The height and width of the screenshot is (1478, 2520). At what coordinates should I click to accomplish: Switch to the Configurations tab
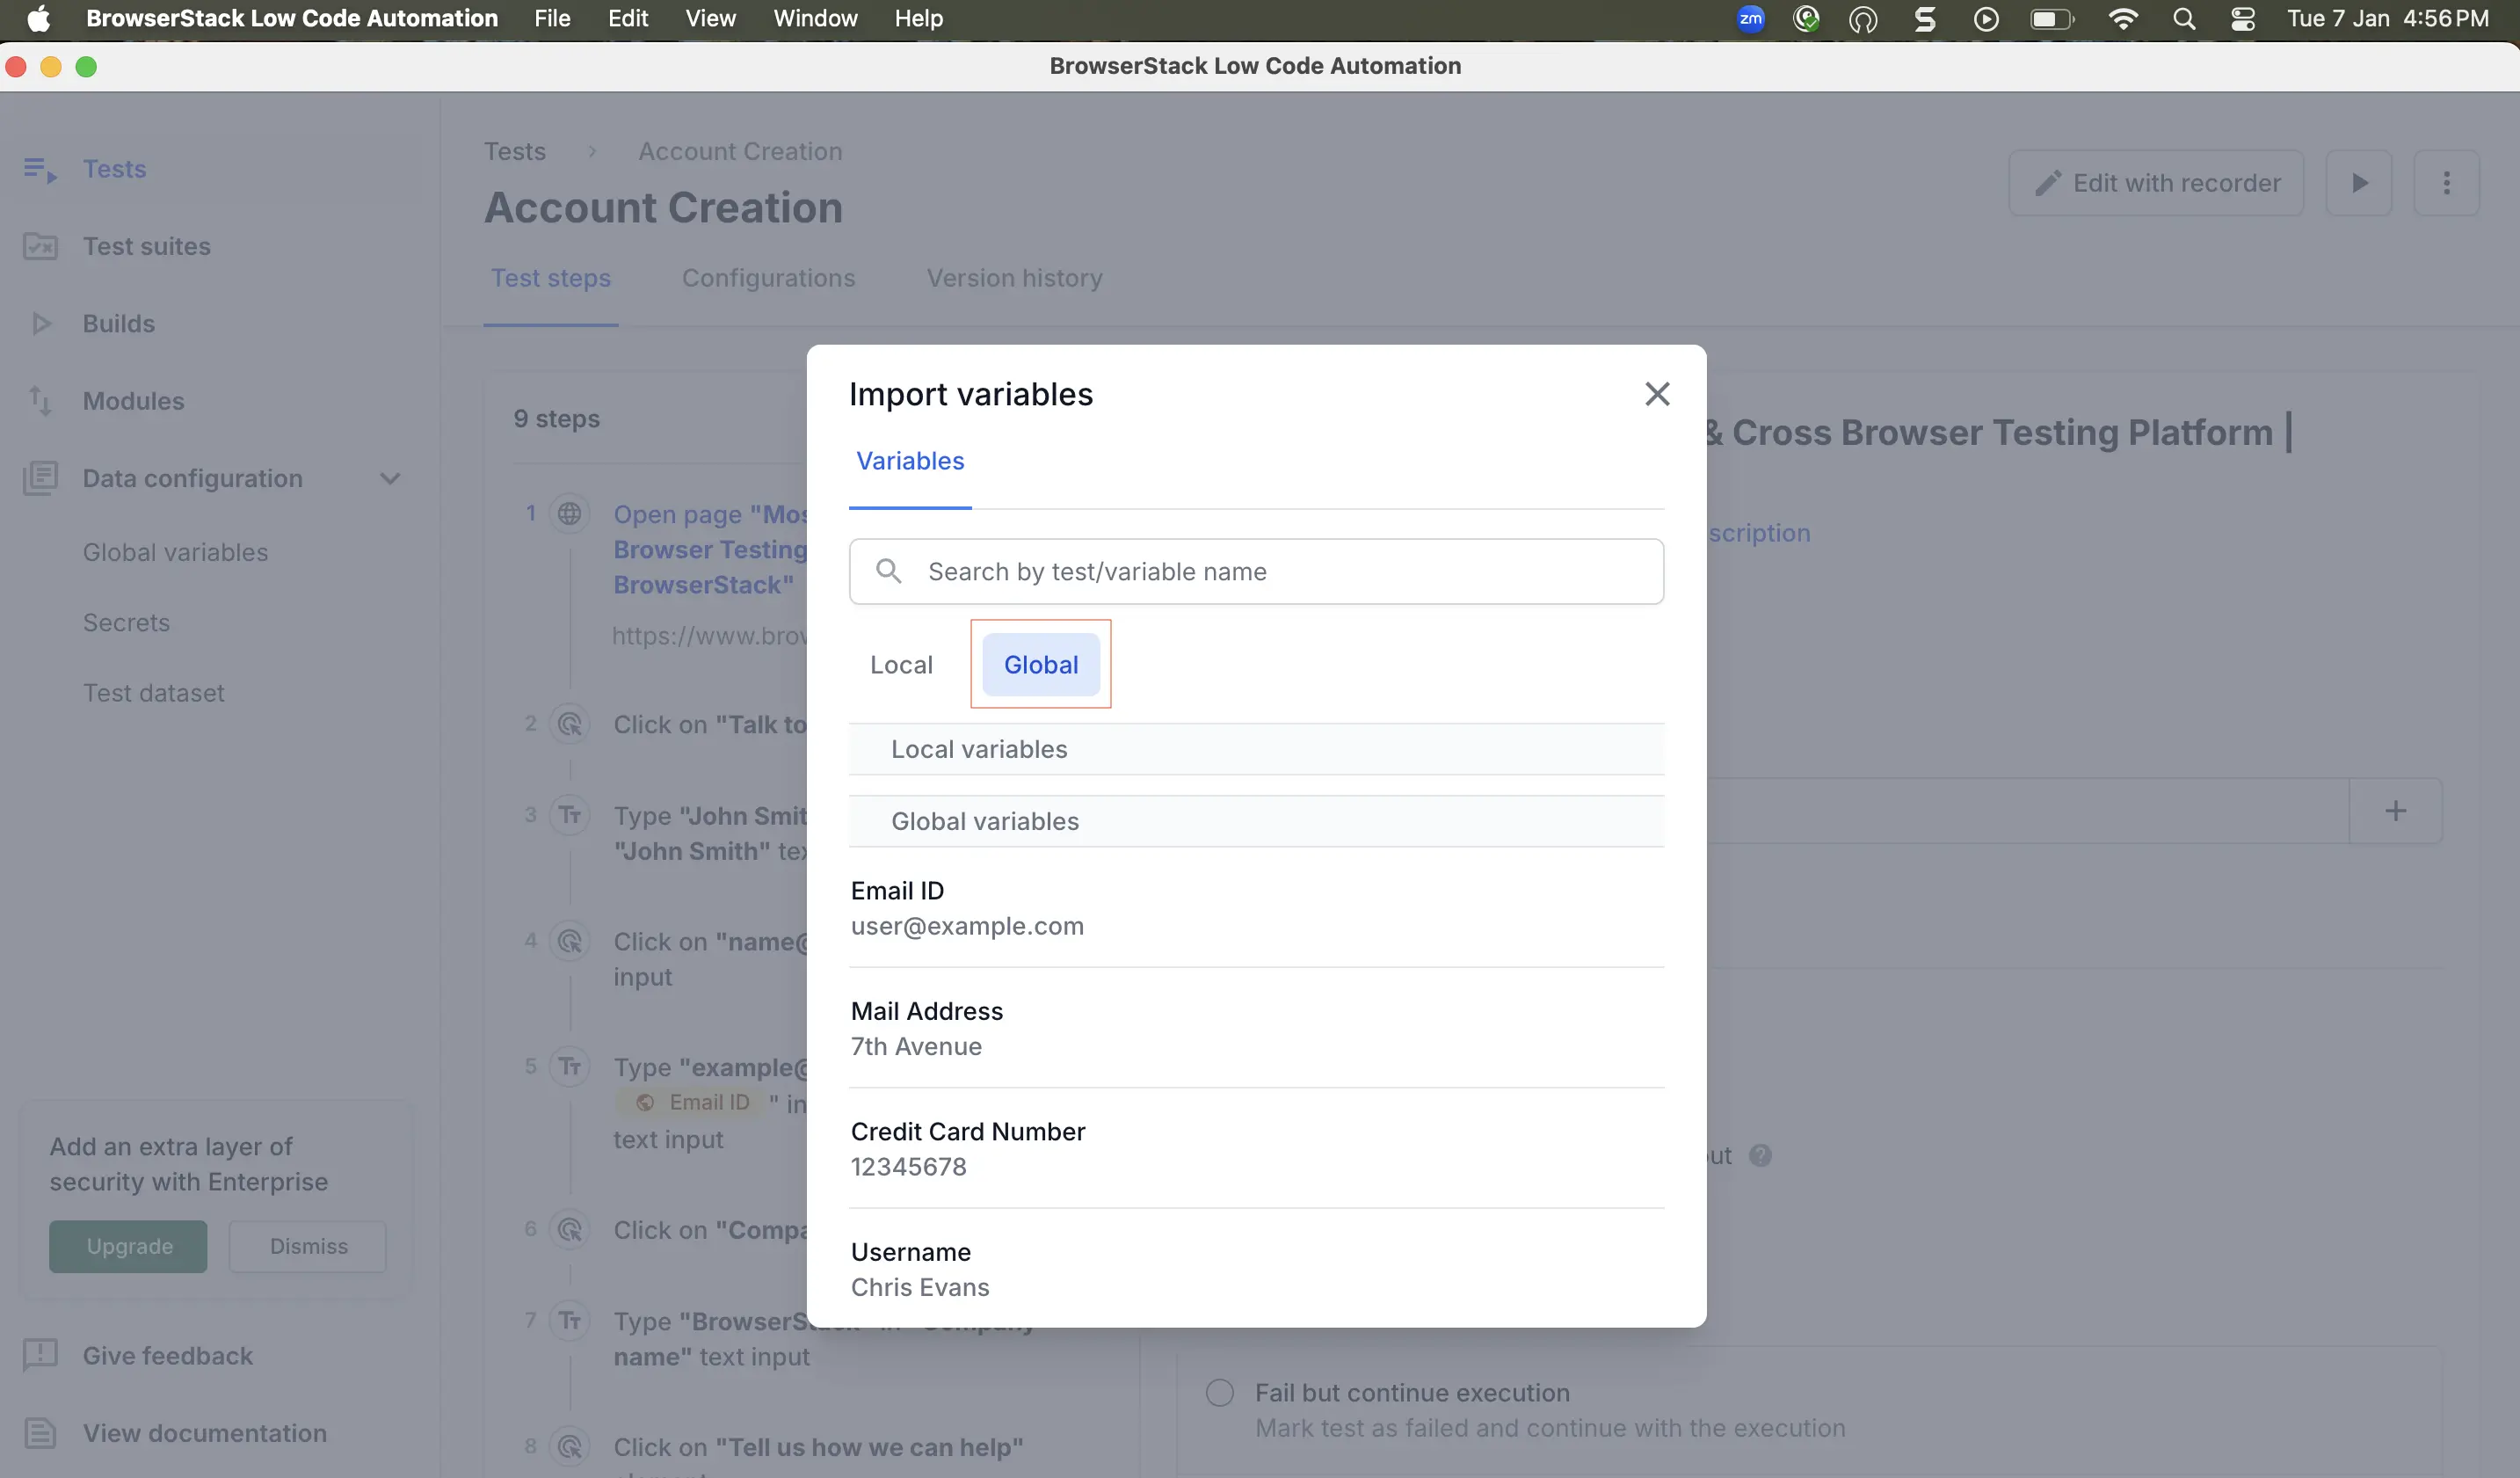768,278
